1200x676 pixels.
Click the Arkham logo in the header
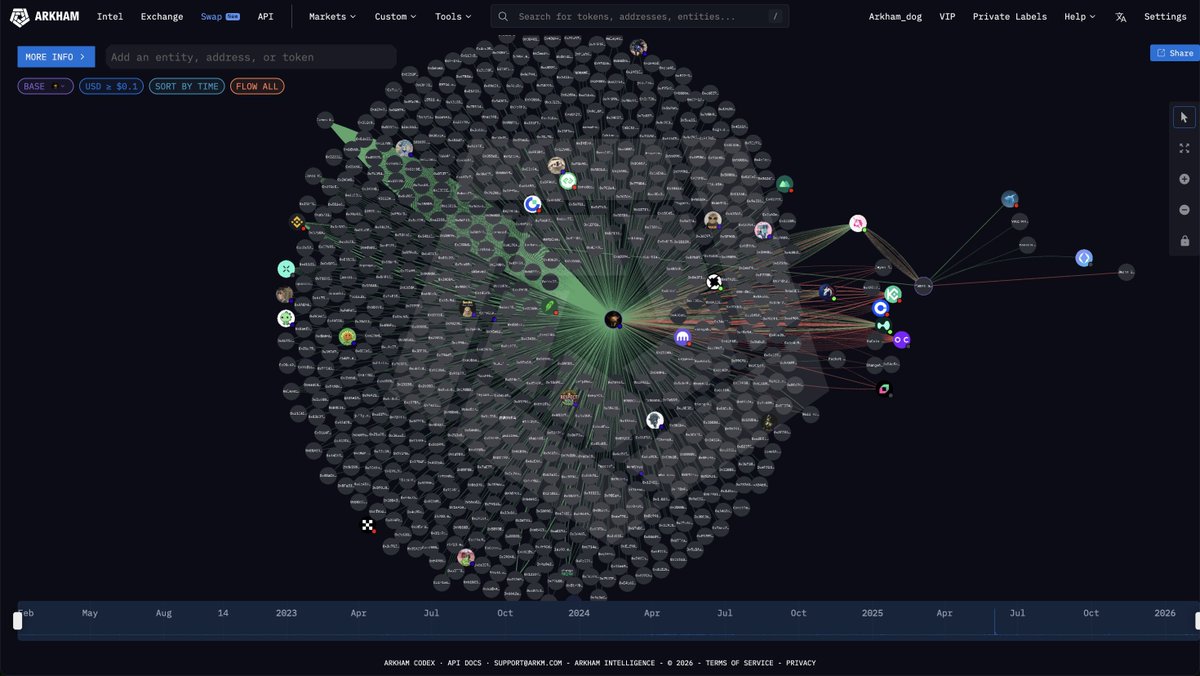click(46, 16)
